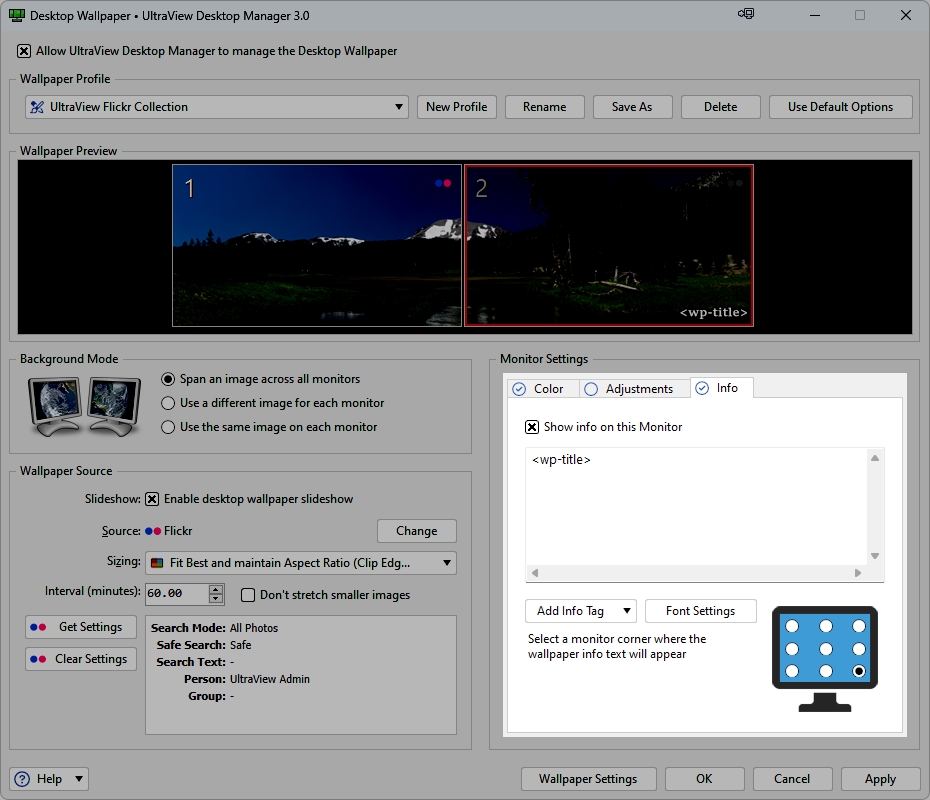This screenshot has height=800, width=930.
Task: Uncheck Allow UltraView to manage Desktop Wallpaper
Action: click(x=22, y=50)
